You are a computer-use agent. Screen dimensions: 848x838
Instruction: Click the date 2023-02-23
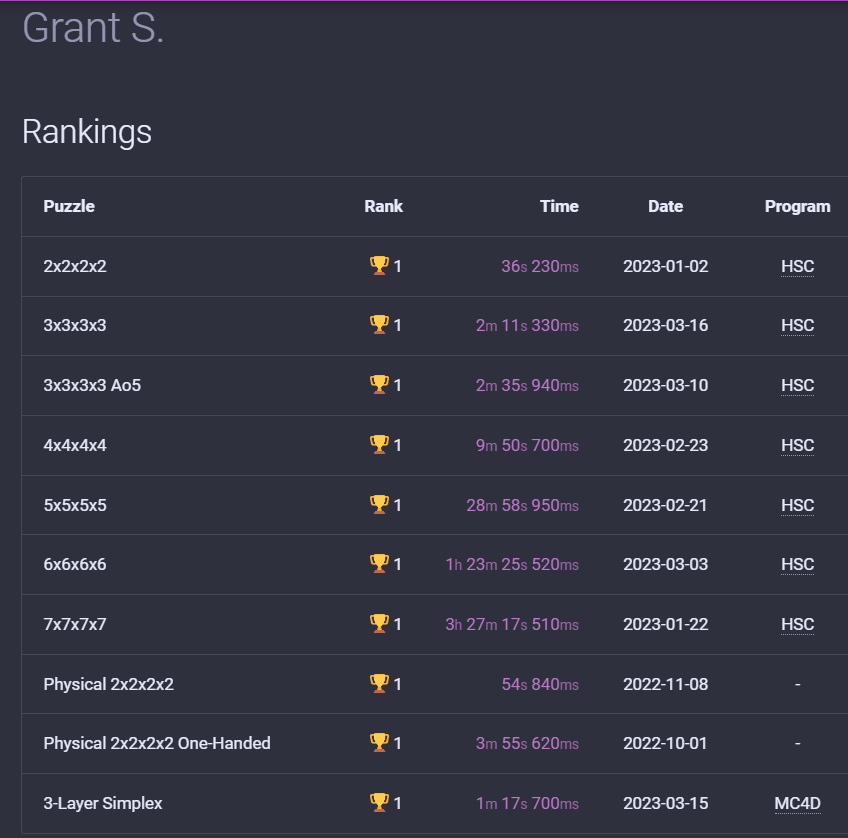(665, 445)
